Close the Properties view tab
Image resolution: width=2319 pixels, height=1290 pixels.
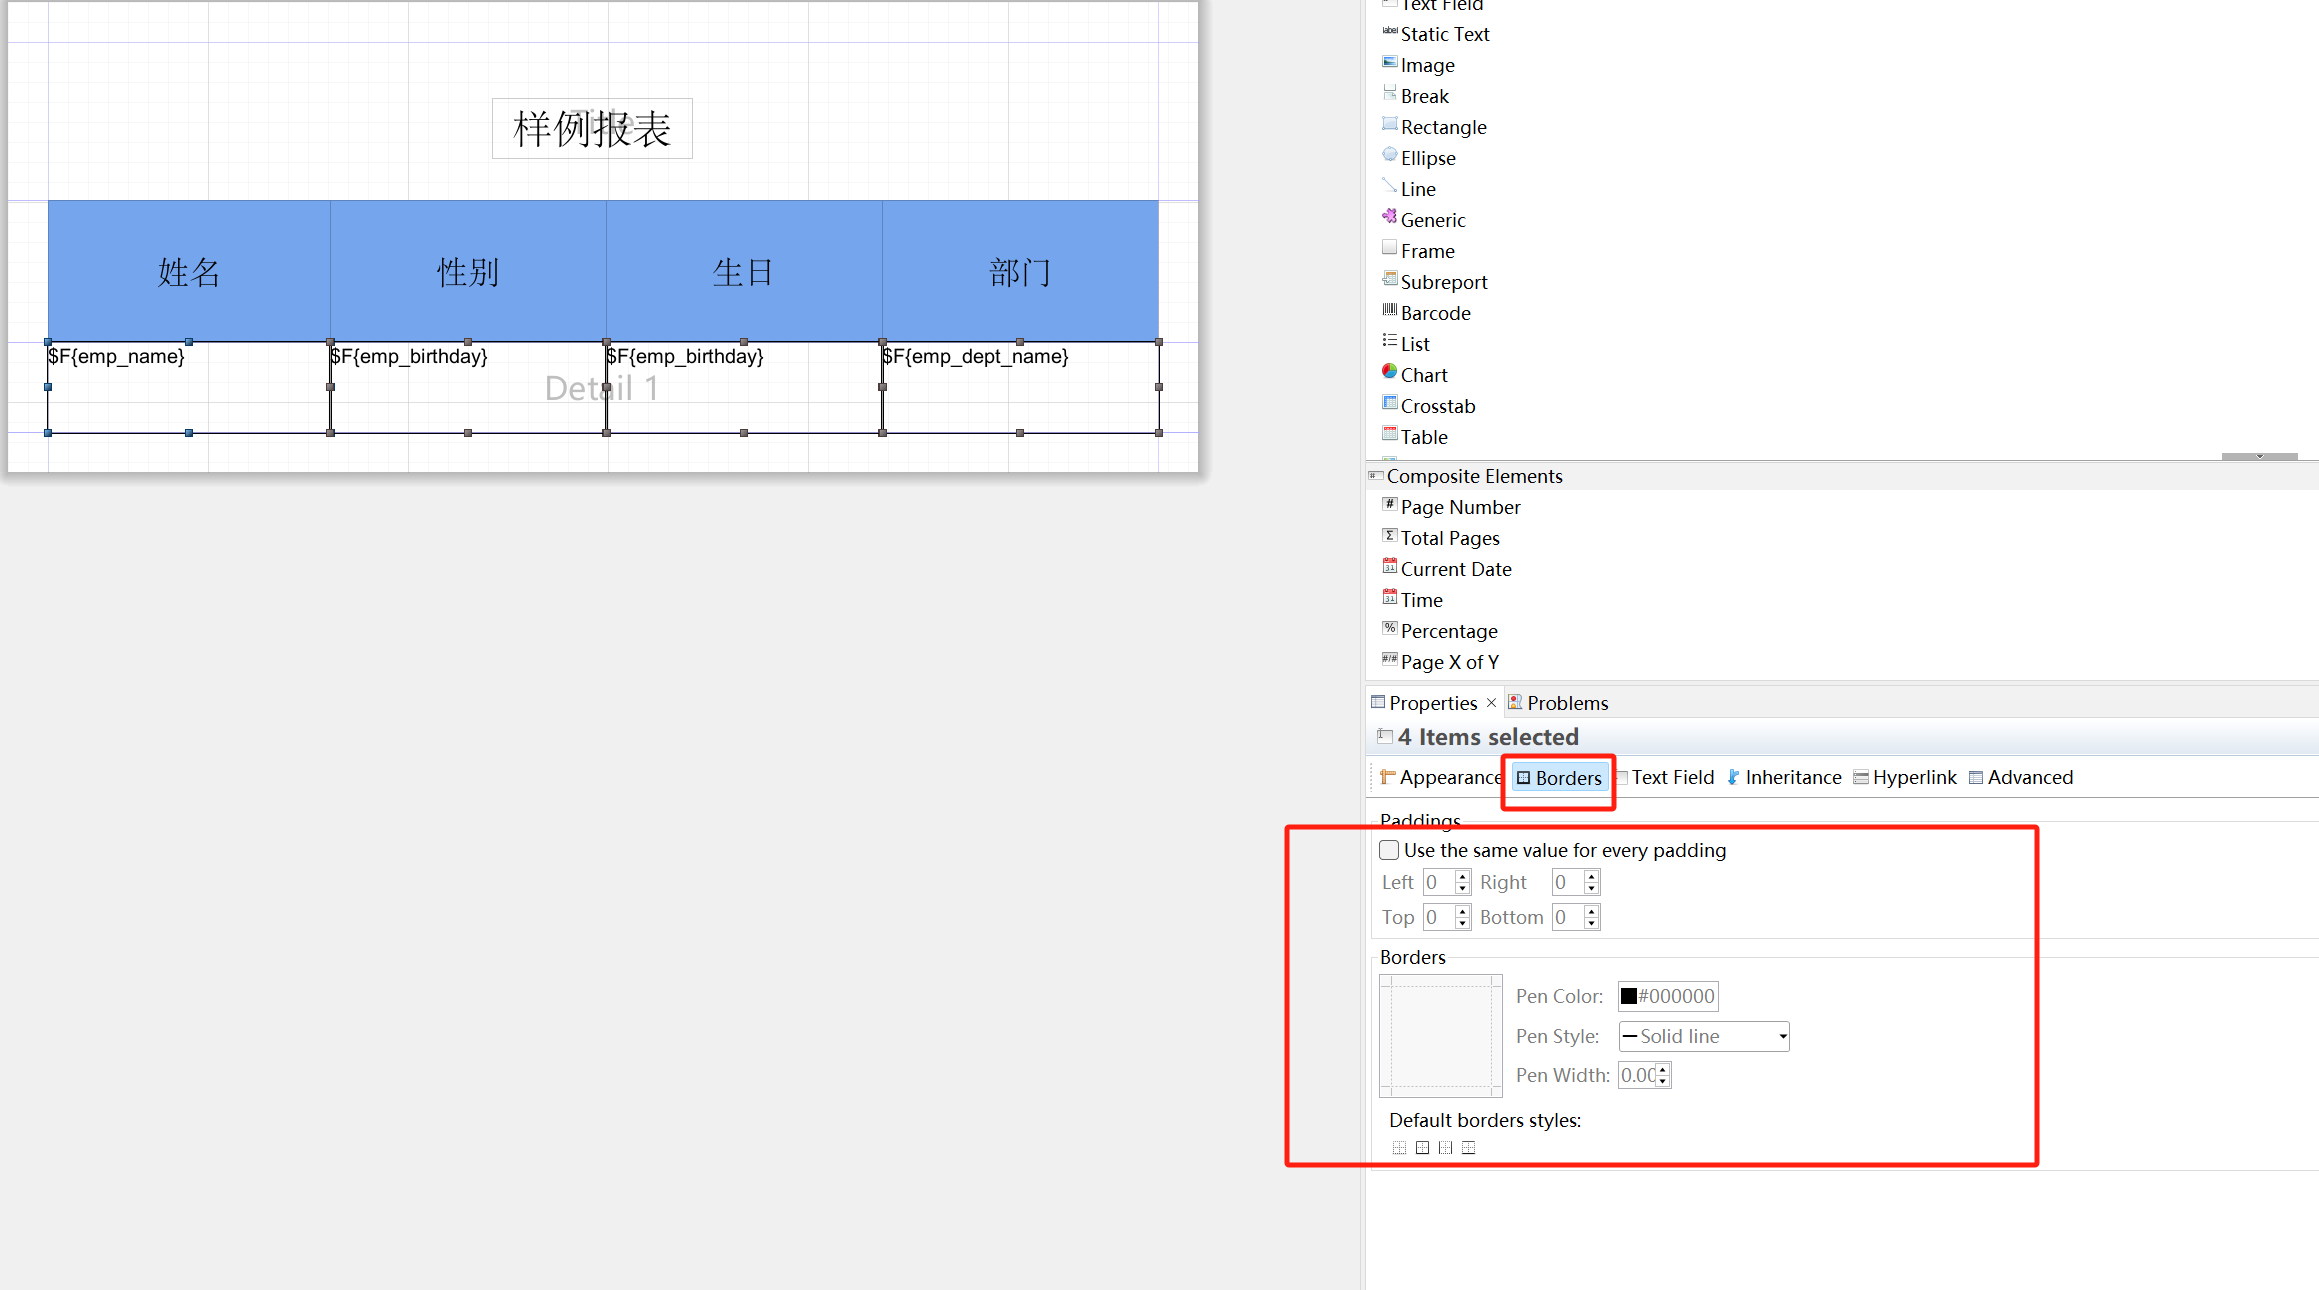[x=1491, y=703]
